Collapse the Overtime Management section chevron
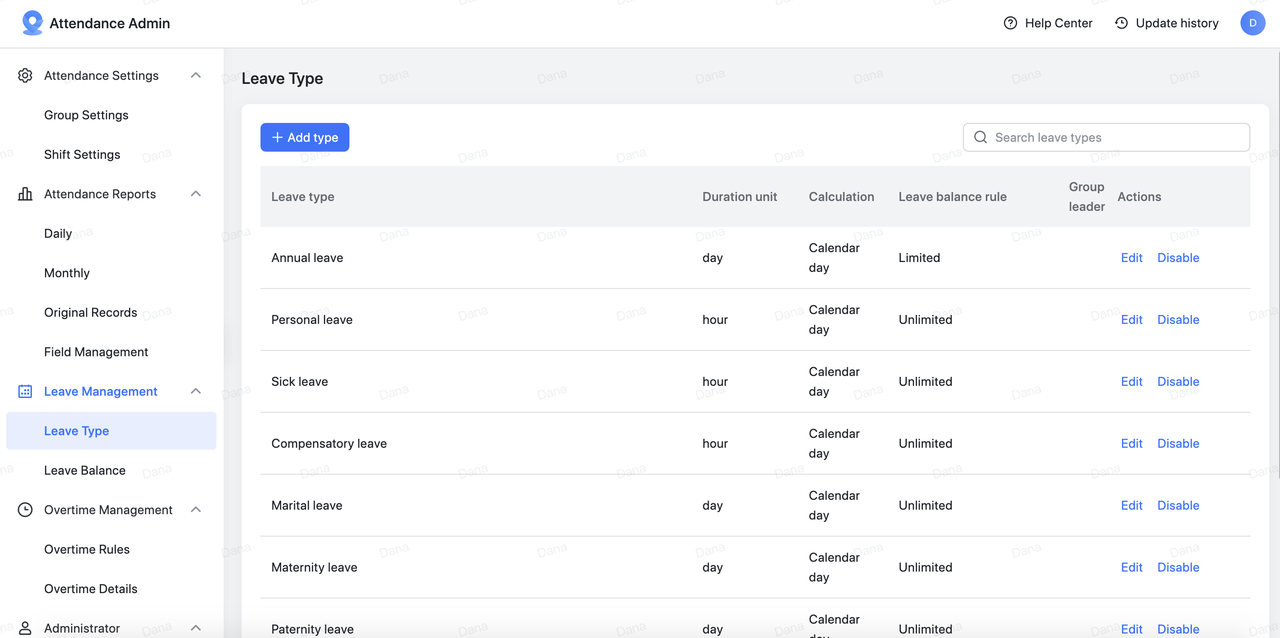This screenshot has height=638, width=1280. pyautogui.click(x=196, y=510)
